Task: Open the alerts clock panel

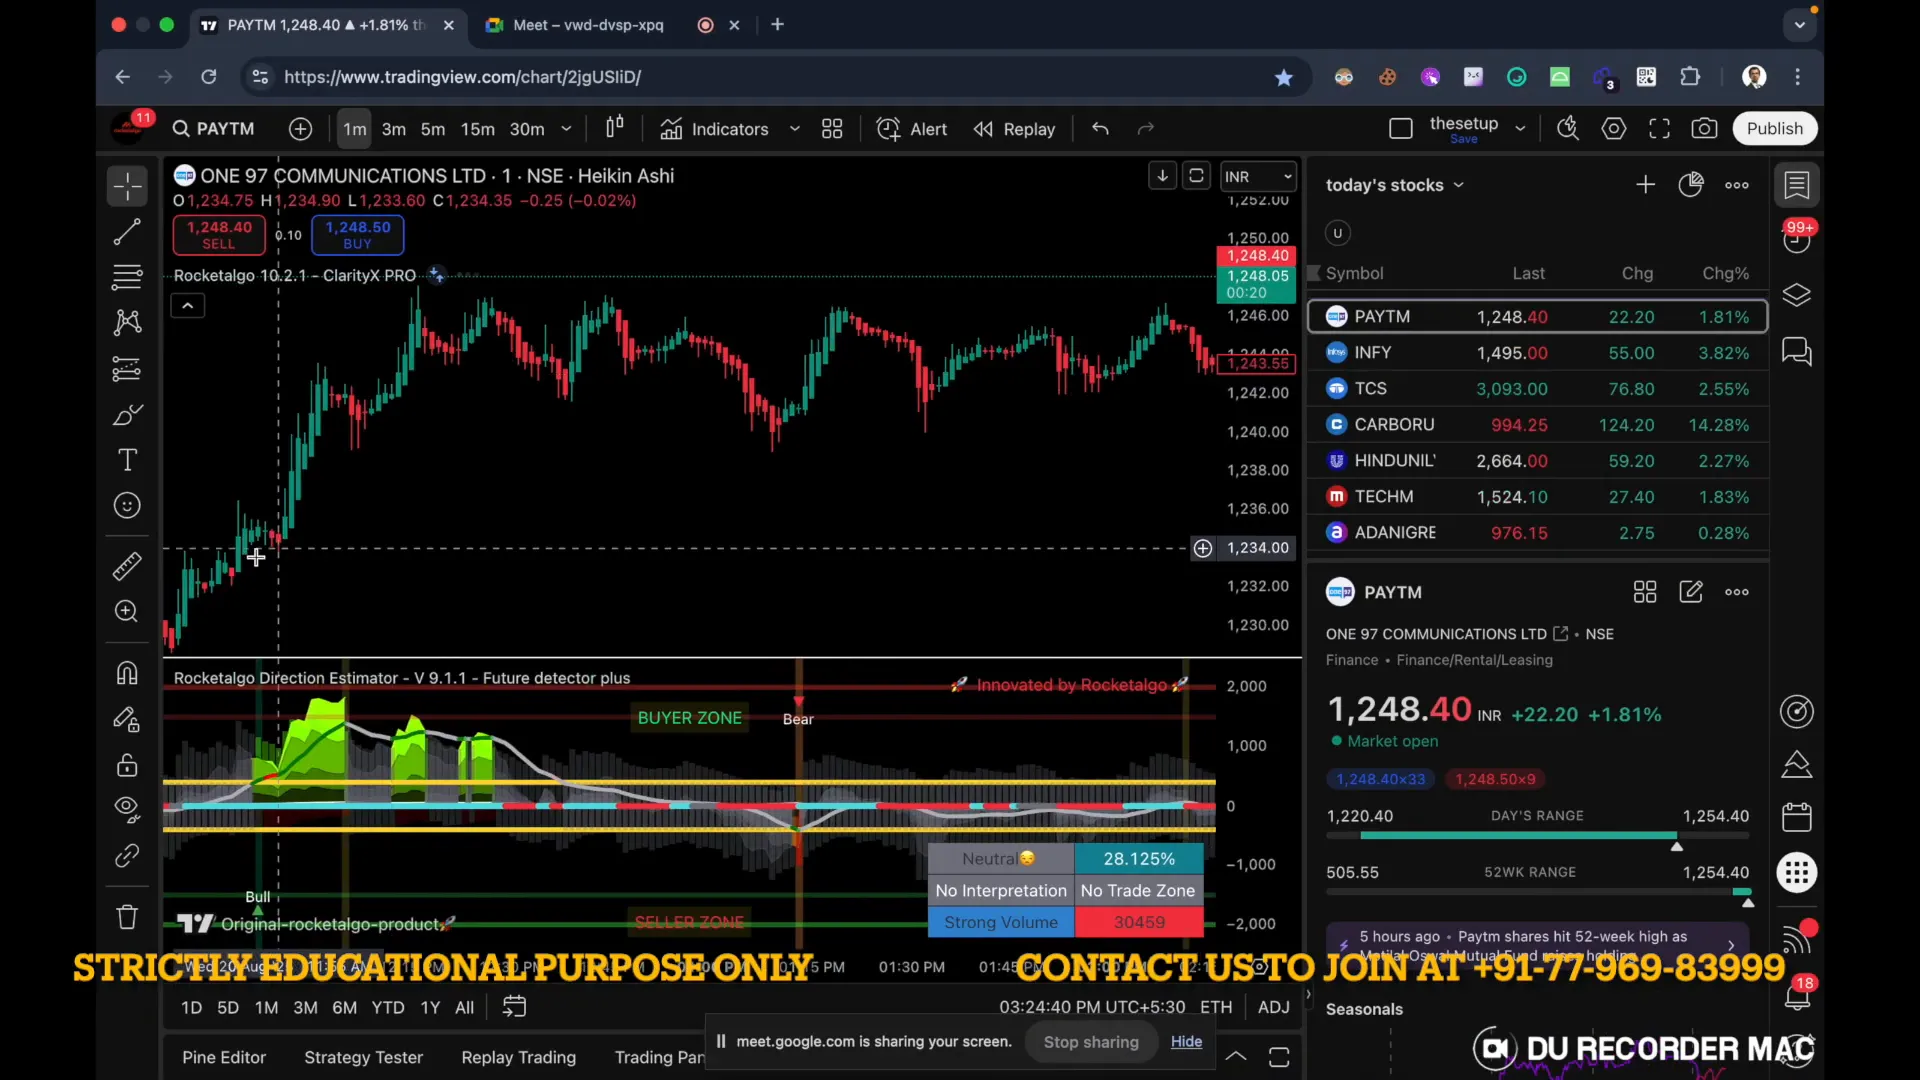Action: pos(1797,240)
